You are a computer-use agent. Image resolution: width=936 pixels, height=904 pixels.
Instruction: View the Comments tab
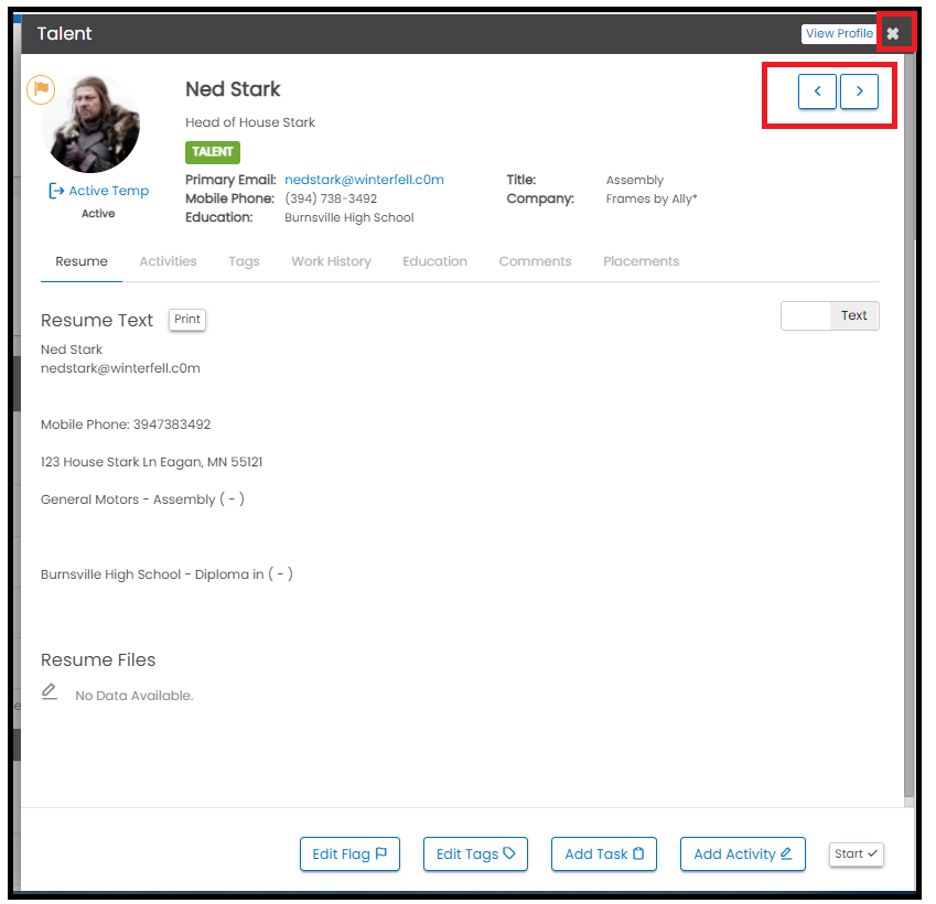[x=535, y=262]
